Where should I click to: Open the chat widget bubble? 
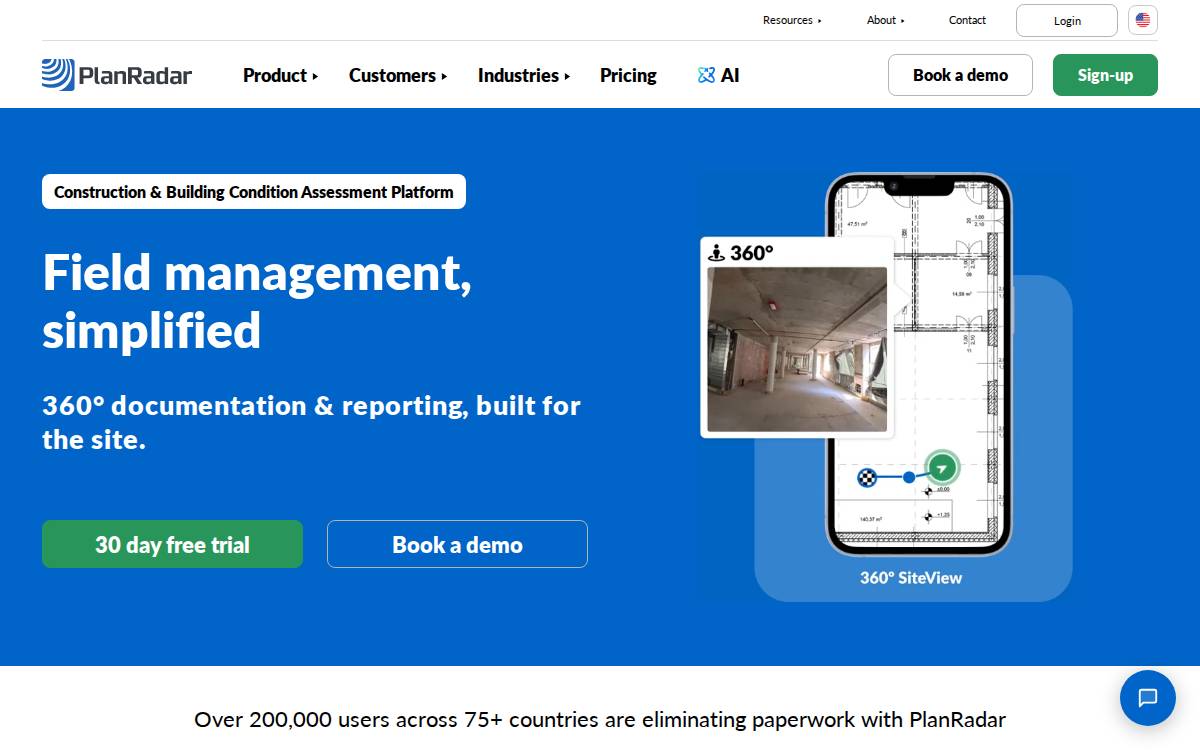coord(1148,698)
